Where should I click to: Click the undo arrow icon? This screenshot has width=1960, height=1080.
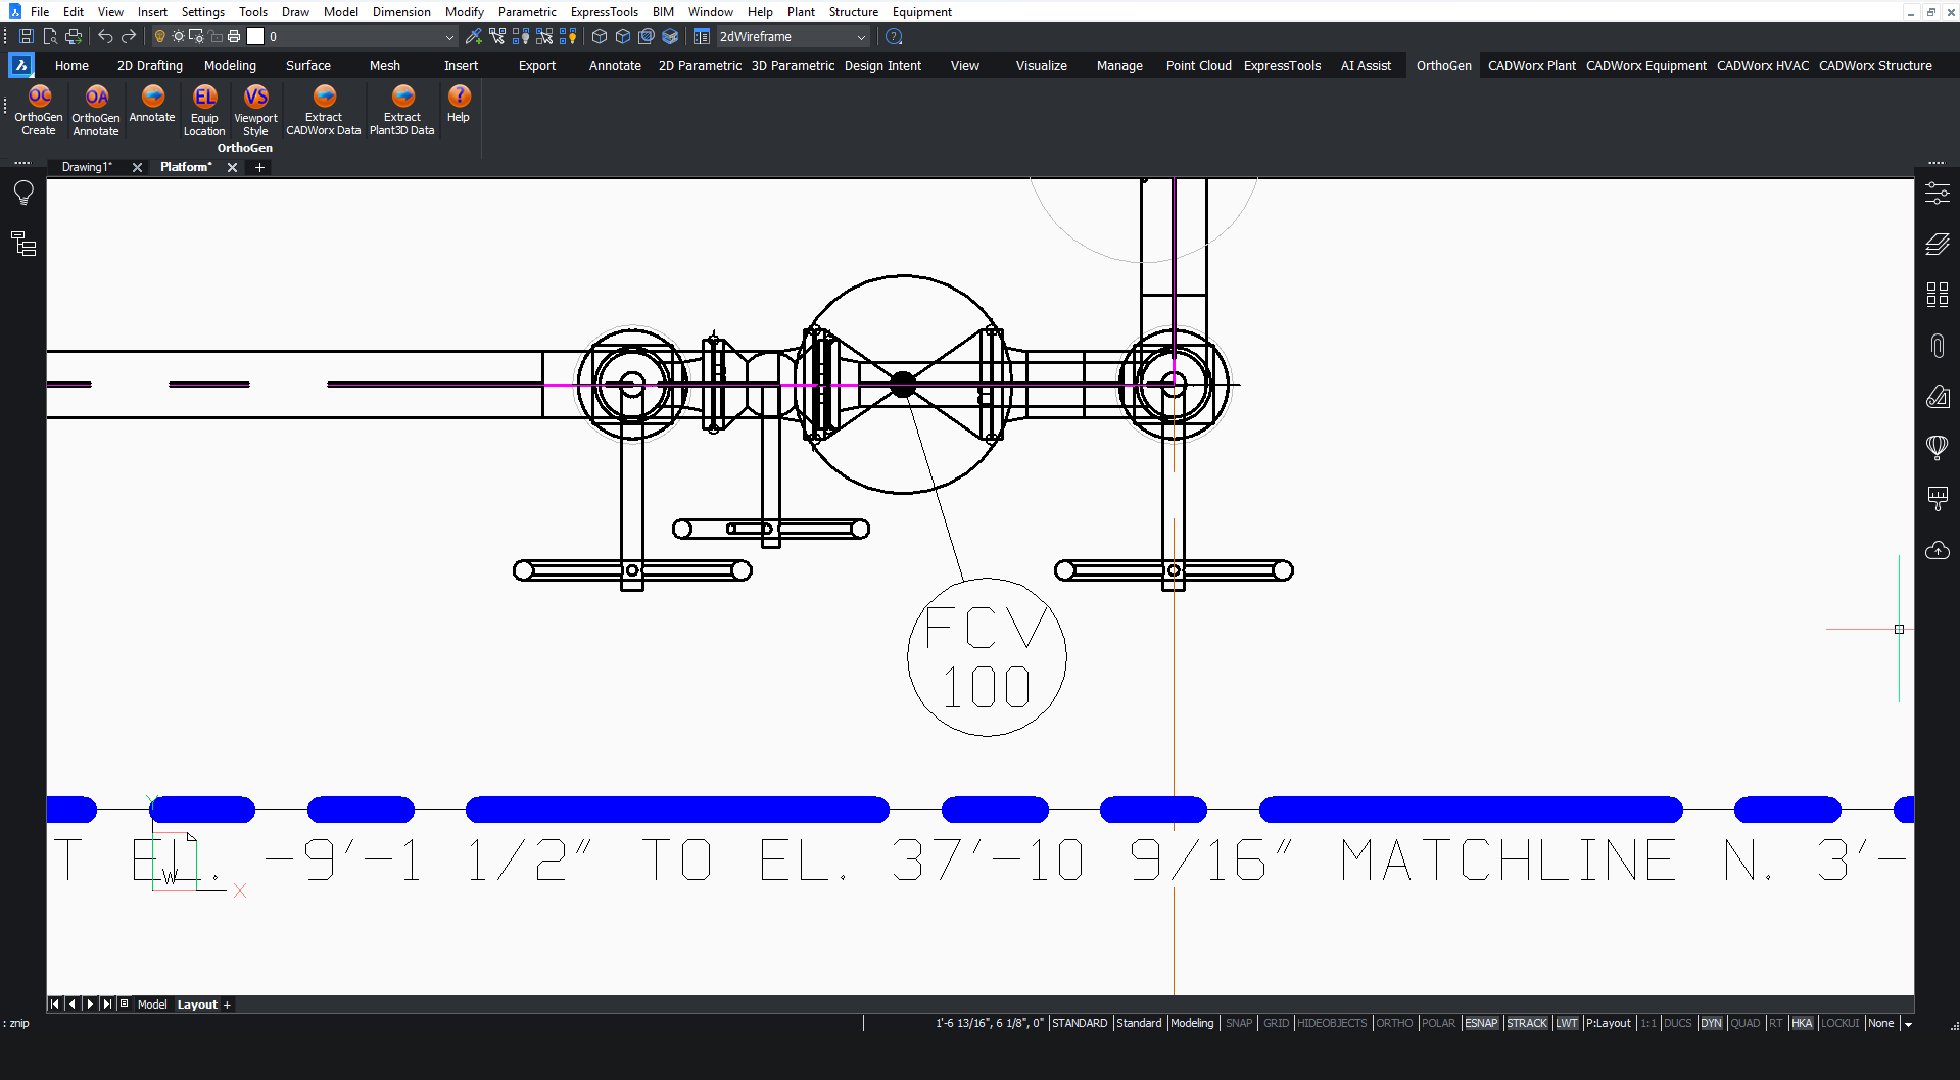(105, 36)
